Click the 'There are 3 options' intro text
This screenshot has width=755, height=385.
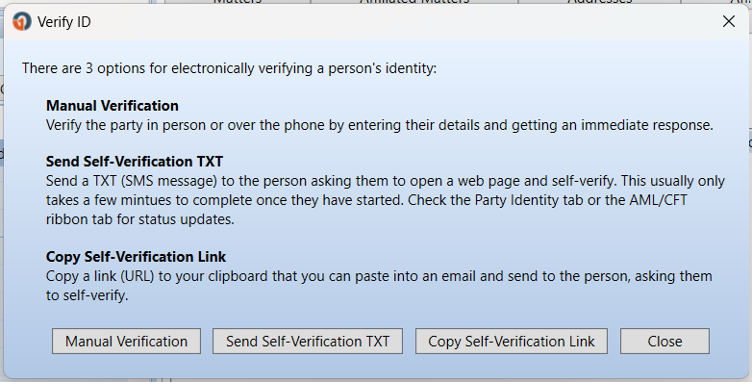pyautogui.click(x=229, y=68)
